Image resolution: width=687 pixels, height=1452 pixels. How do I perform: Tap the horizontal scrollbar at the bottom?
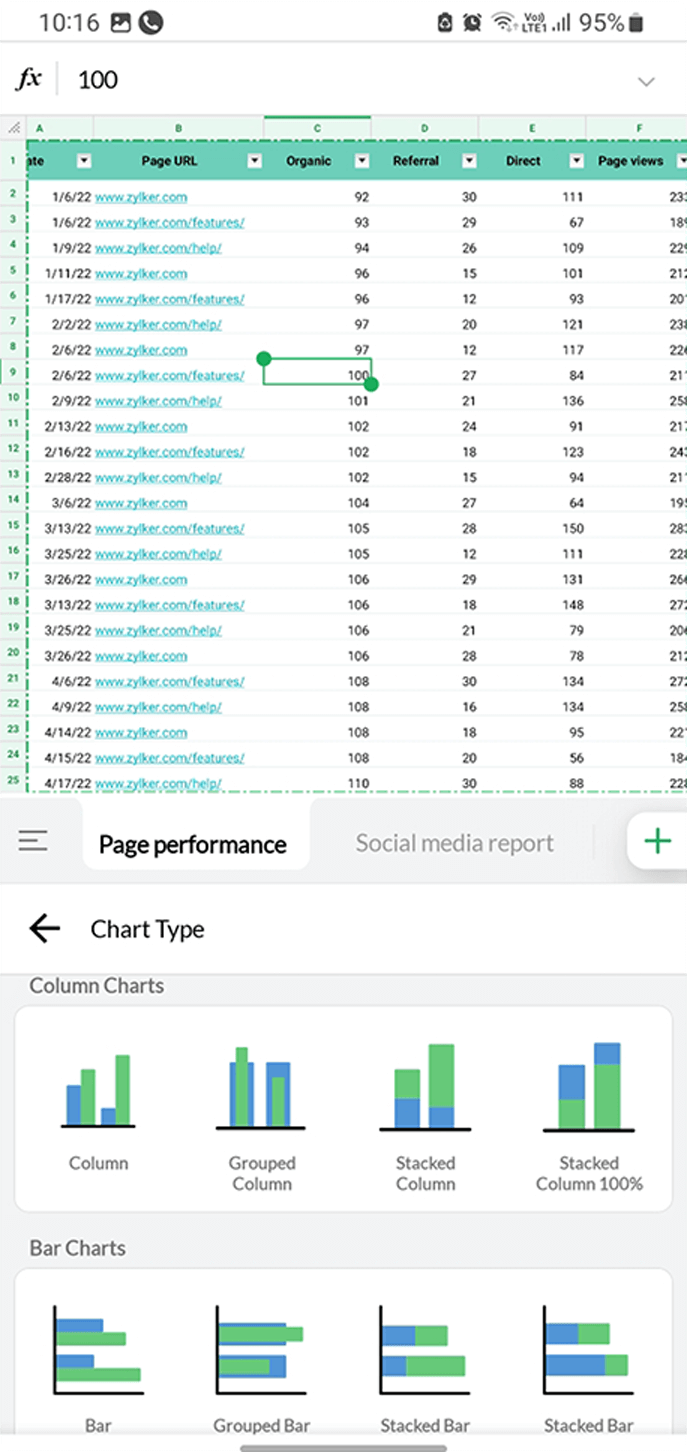[x=343, y=1445]
